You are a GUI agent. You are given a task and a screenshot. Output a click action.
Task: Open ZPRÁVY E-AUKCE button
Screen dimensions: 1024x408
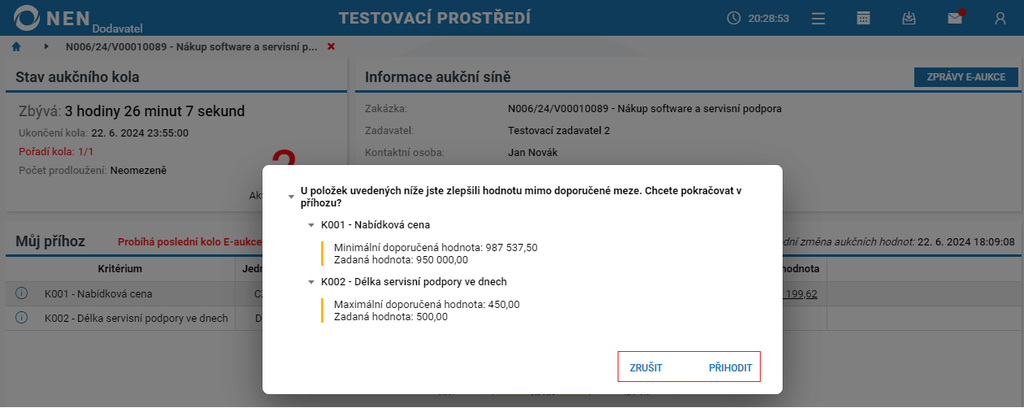pos(968,77)
